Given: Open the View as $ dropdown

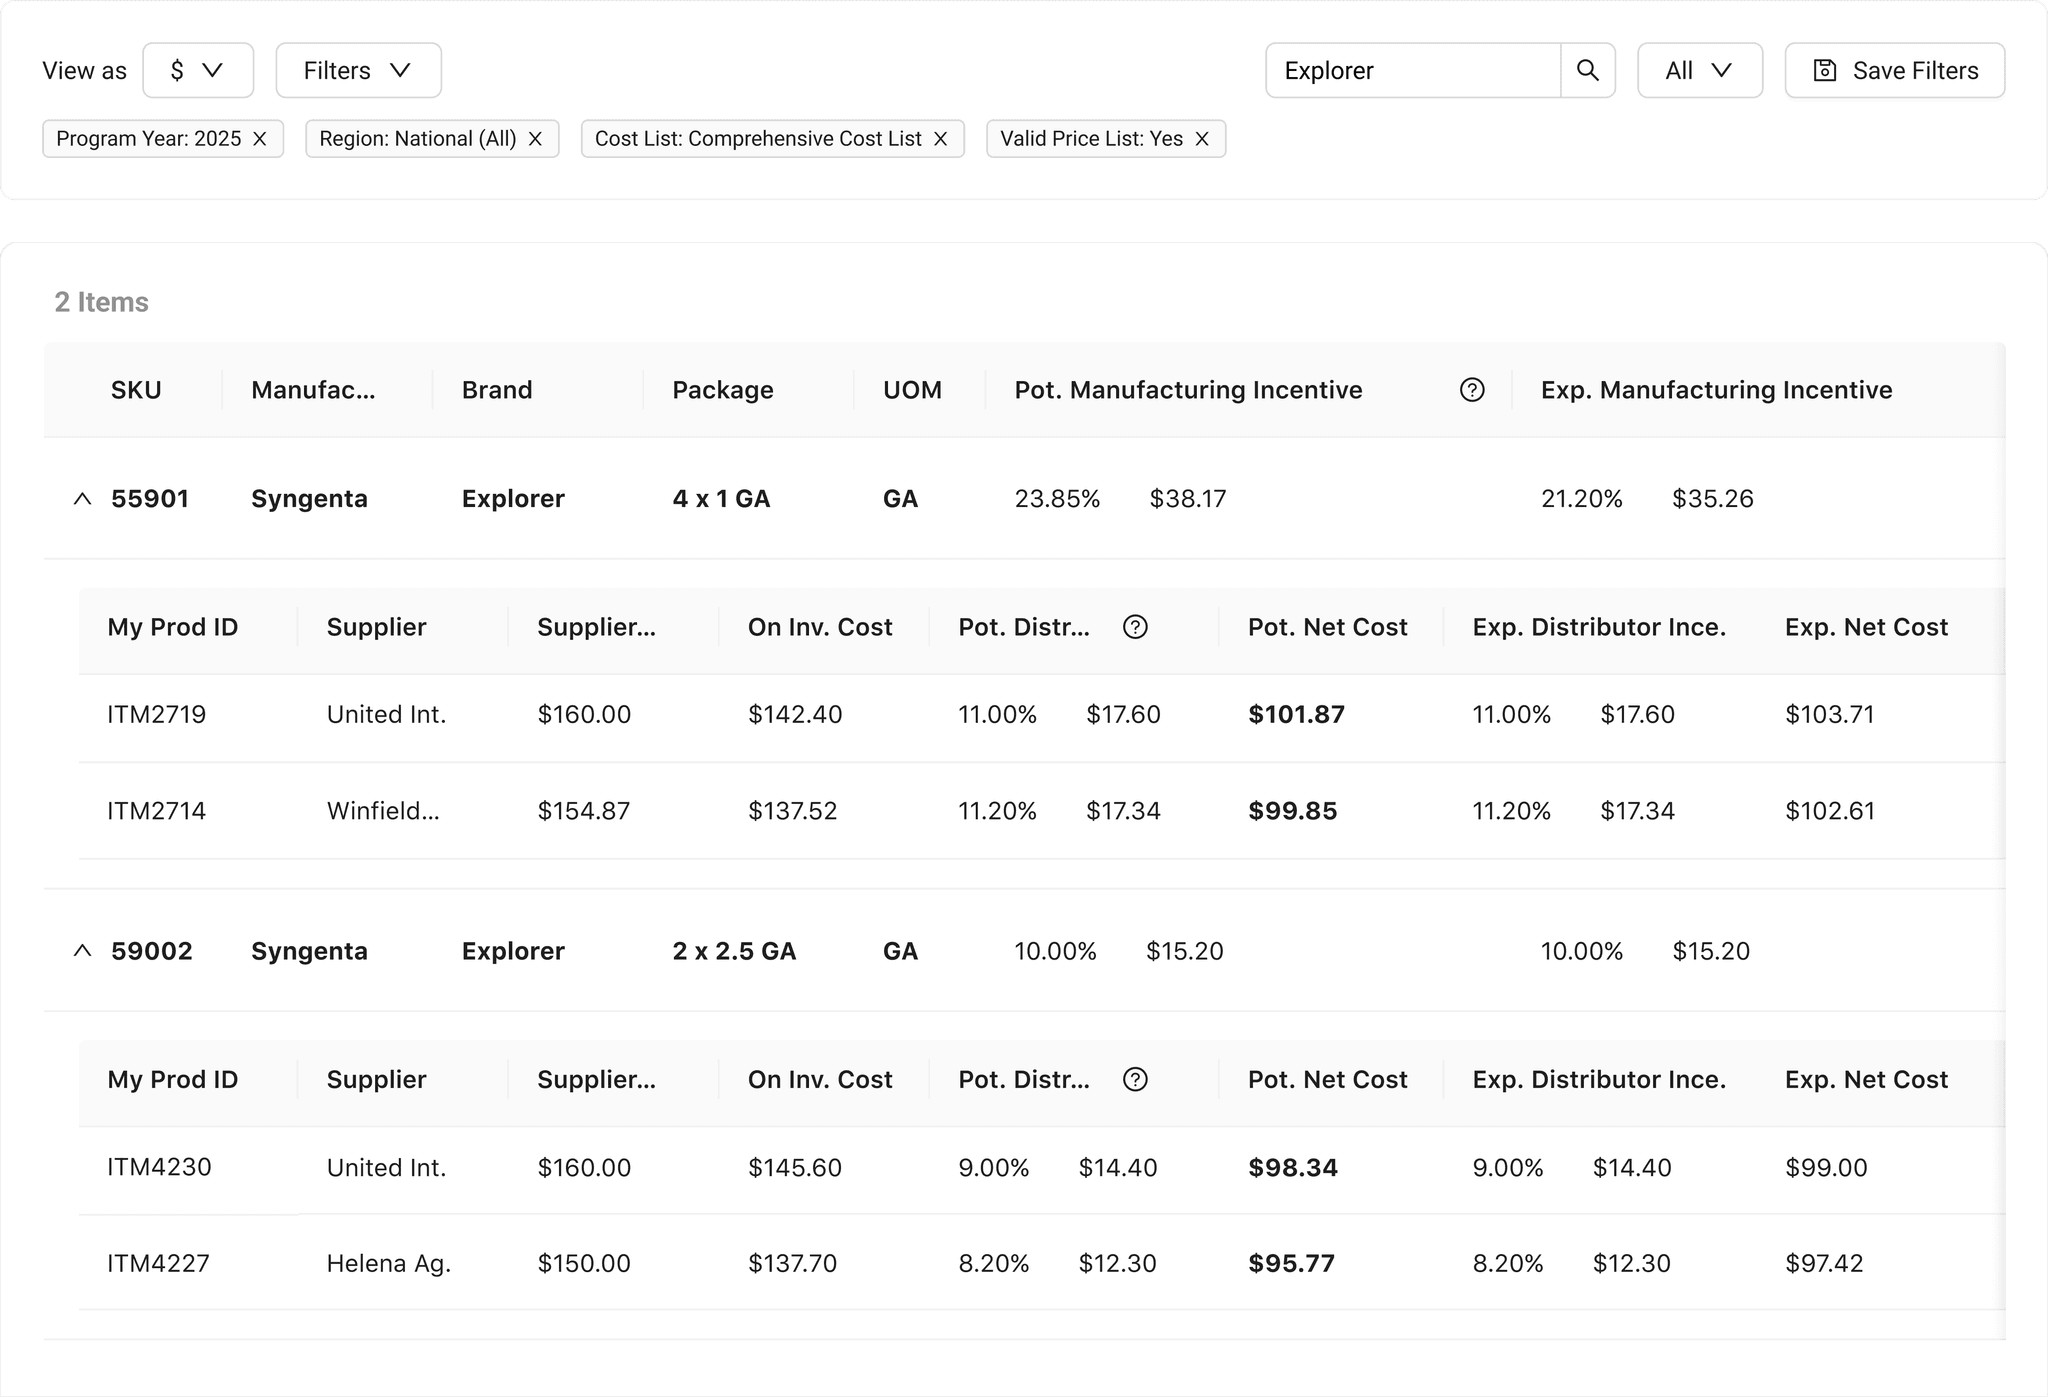Looking at the screenshot, I should point(198,70).
